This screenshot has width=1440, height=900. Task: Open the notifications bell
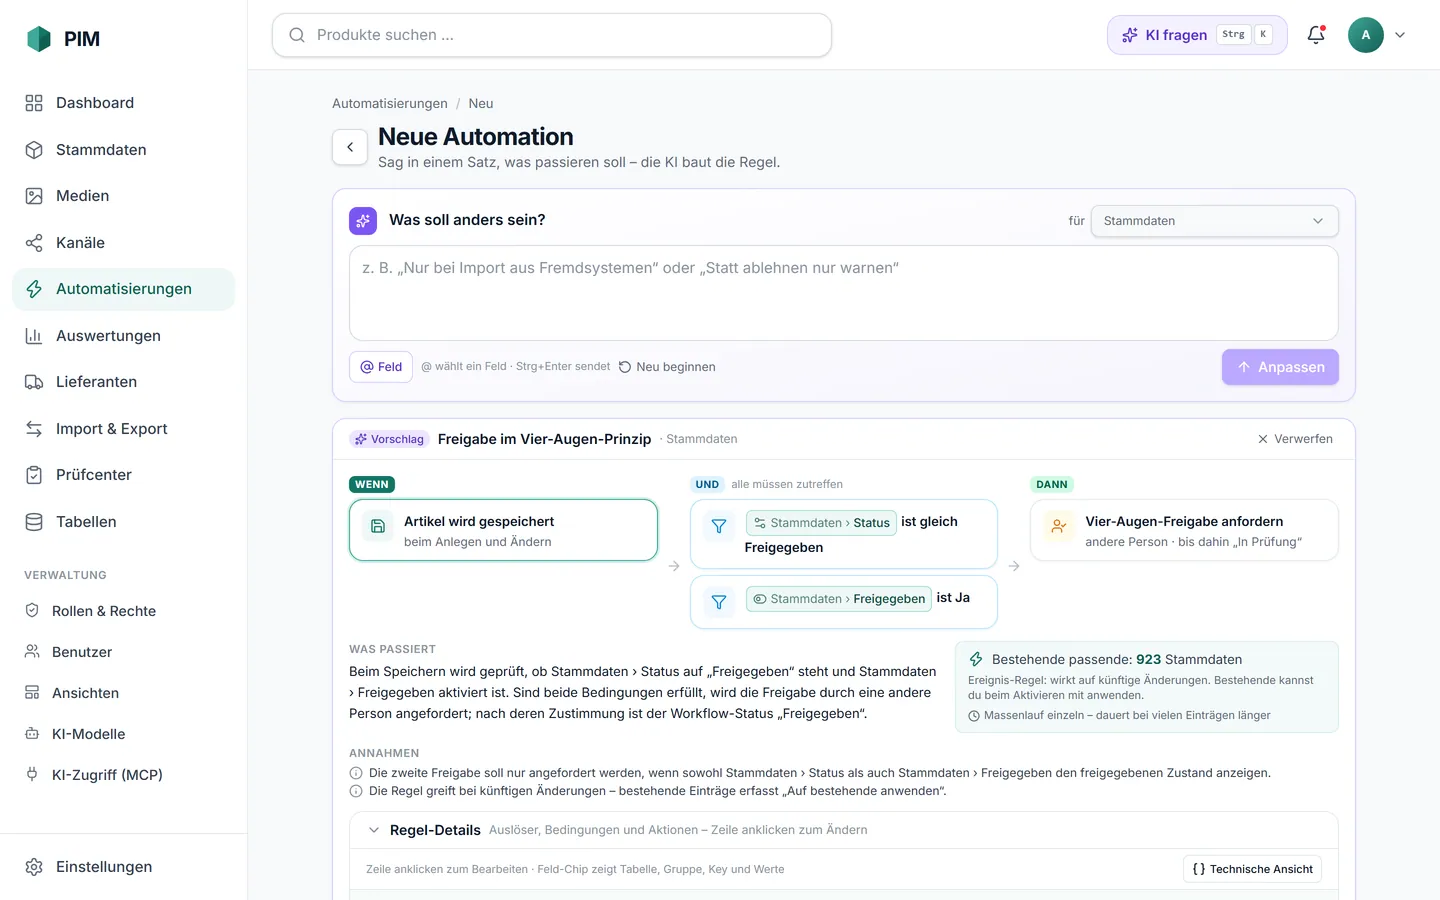pyautogui.click(x=1316, y=35)
